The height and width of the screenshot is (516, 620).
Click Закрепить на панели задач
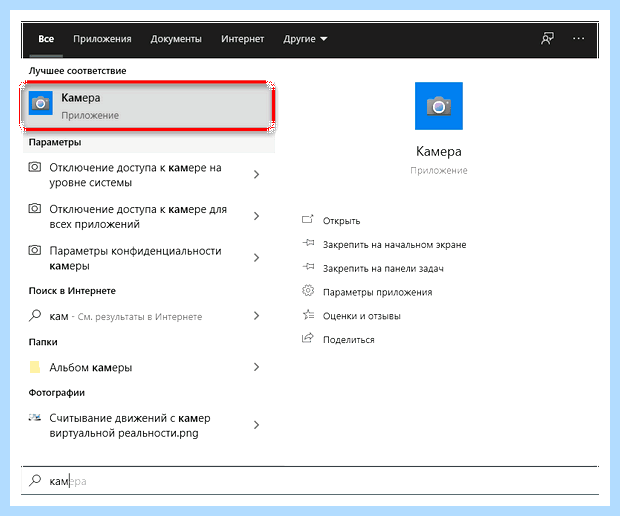pyautogui.click(x=383, y=268)
